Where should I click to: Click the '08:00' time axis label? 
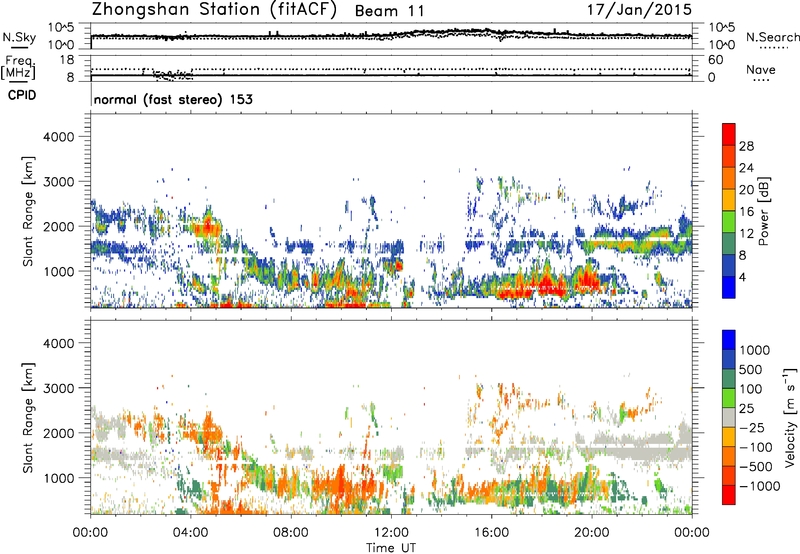point(291,533)
